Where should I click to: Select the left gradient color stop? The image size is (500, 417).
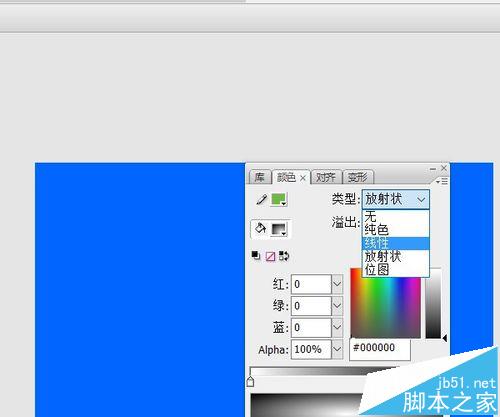click(251, 382)
